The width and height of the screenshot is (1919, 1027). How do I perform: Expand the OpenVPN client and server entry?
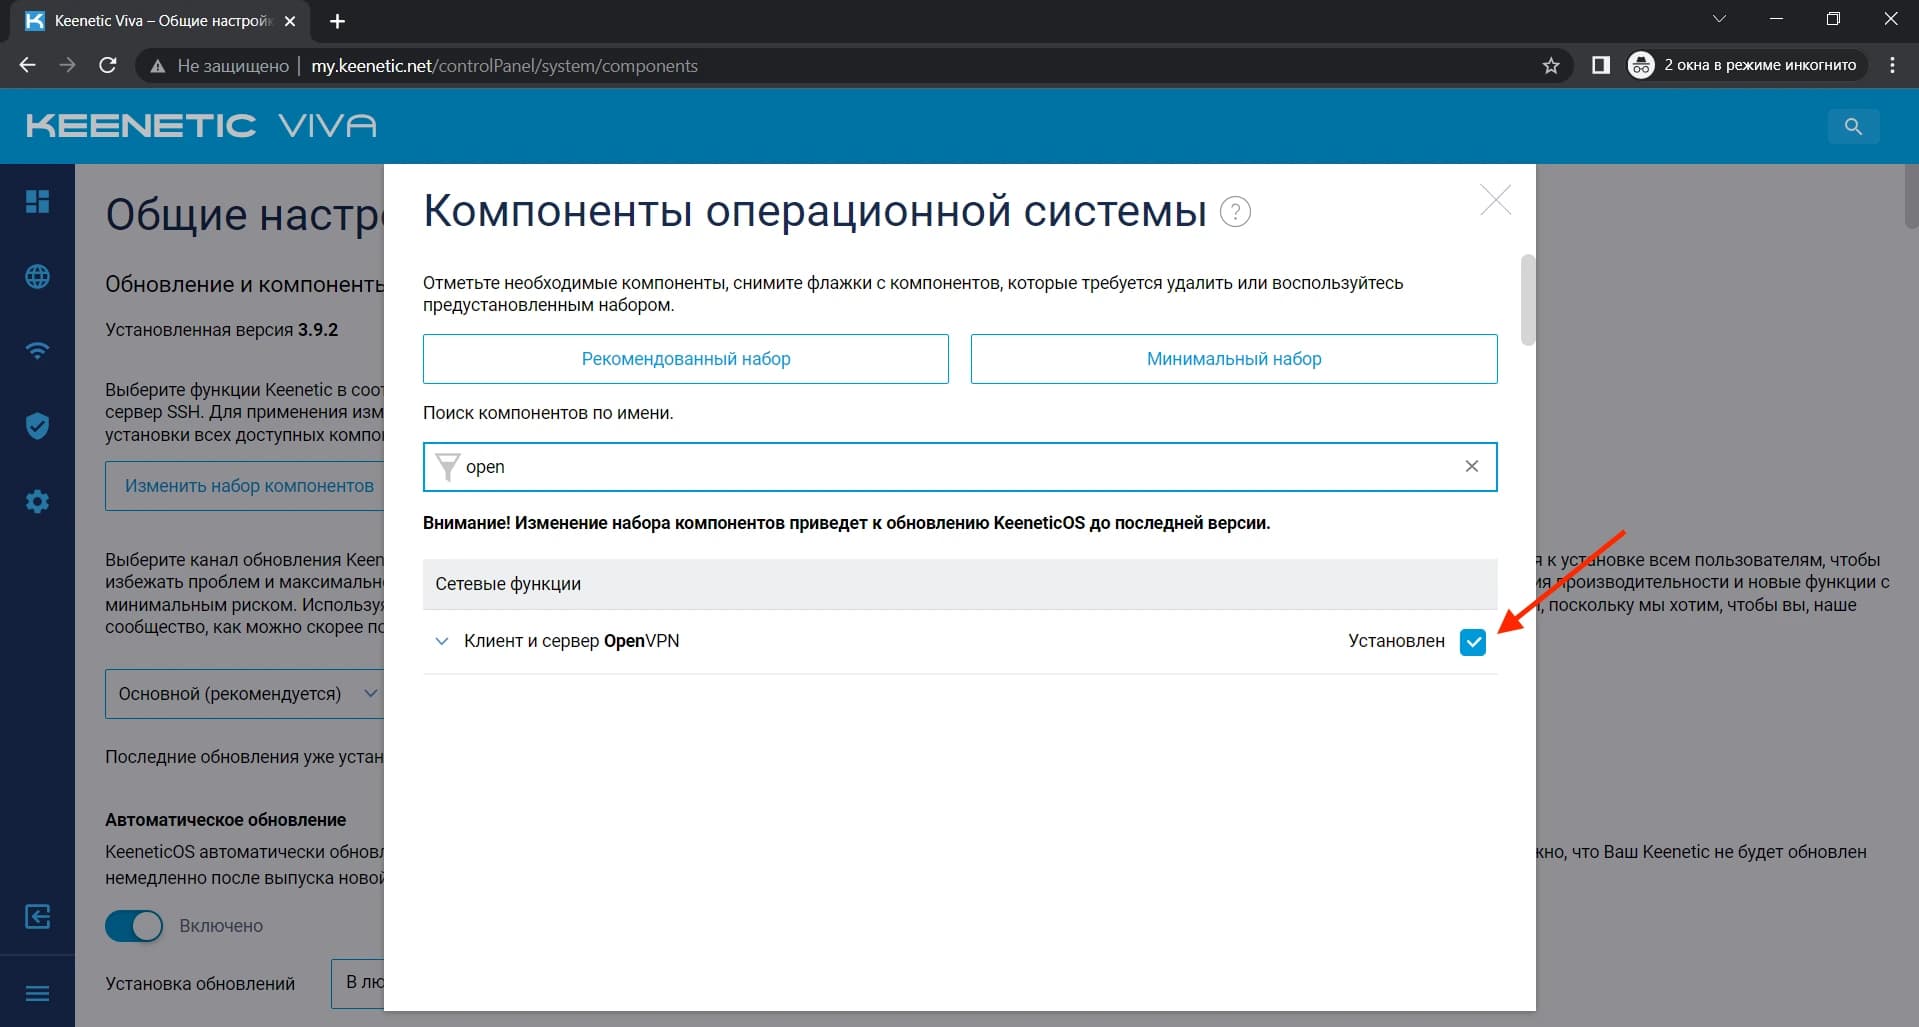point(441,641)
